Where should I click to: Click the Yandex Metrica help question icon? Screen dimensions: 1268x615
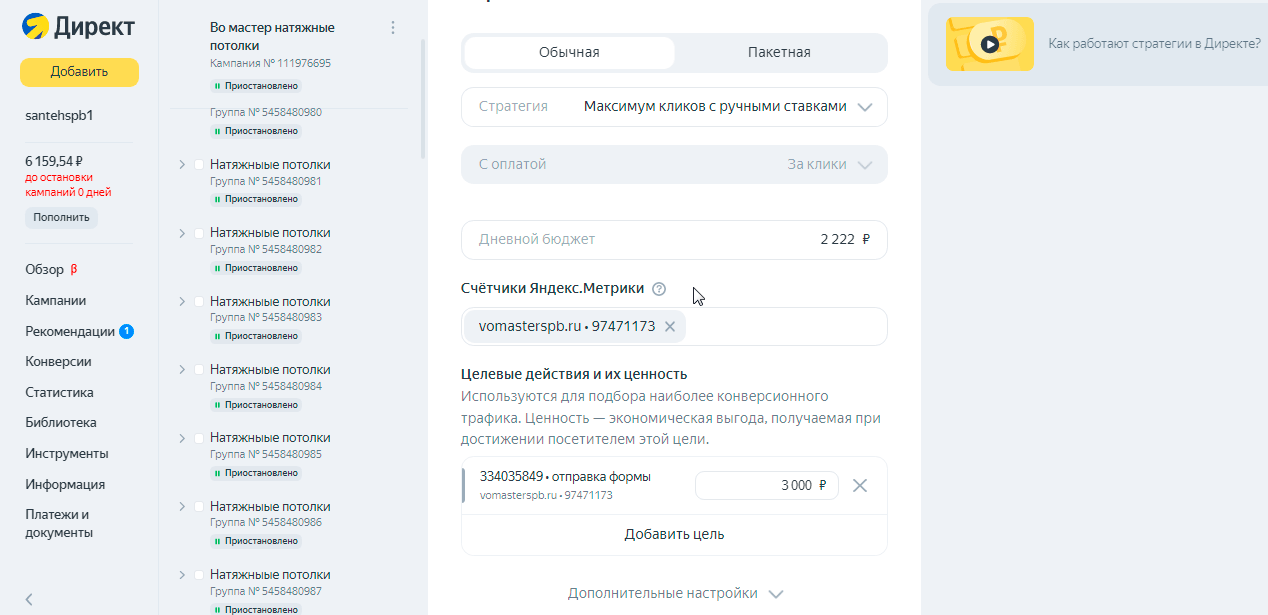(x=659, y=289)
